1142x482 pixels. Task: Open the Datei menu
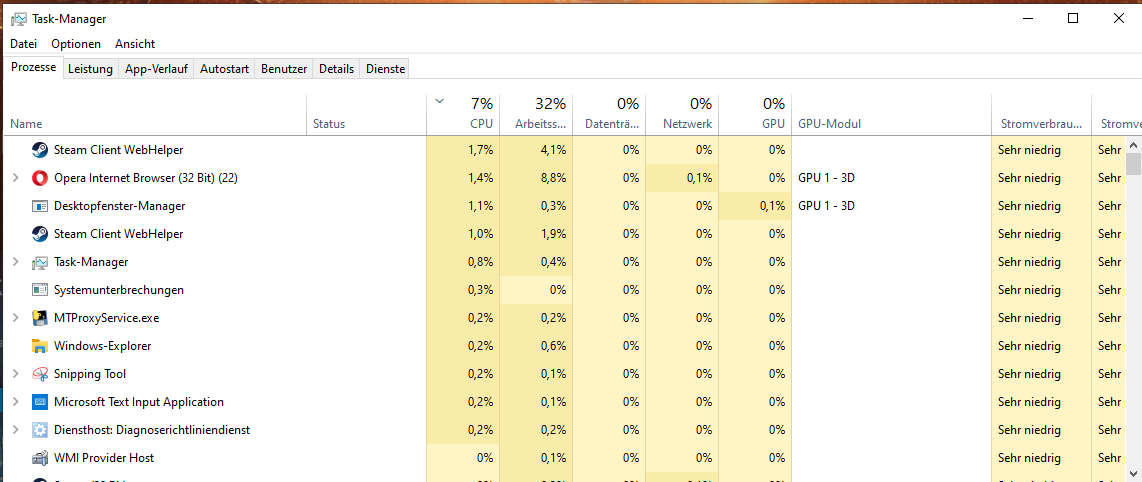[23, 44]
